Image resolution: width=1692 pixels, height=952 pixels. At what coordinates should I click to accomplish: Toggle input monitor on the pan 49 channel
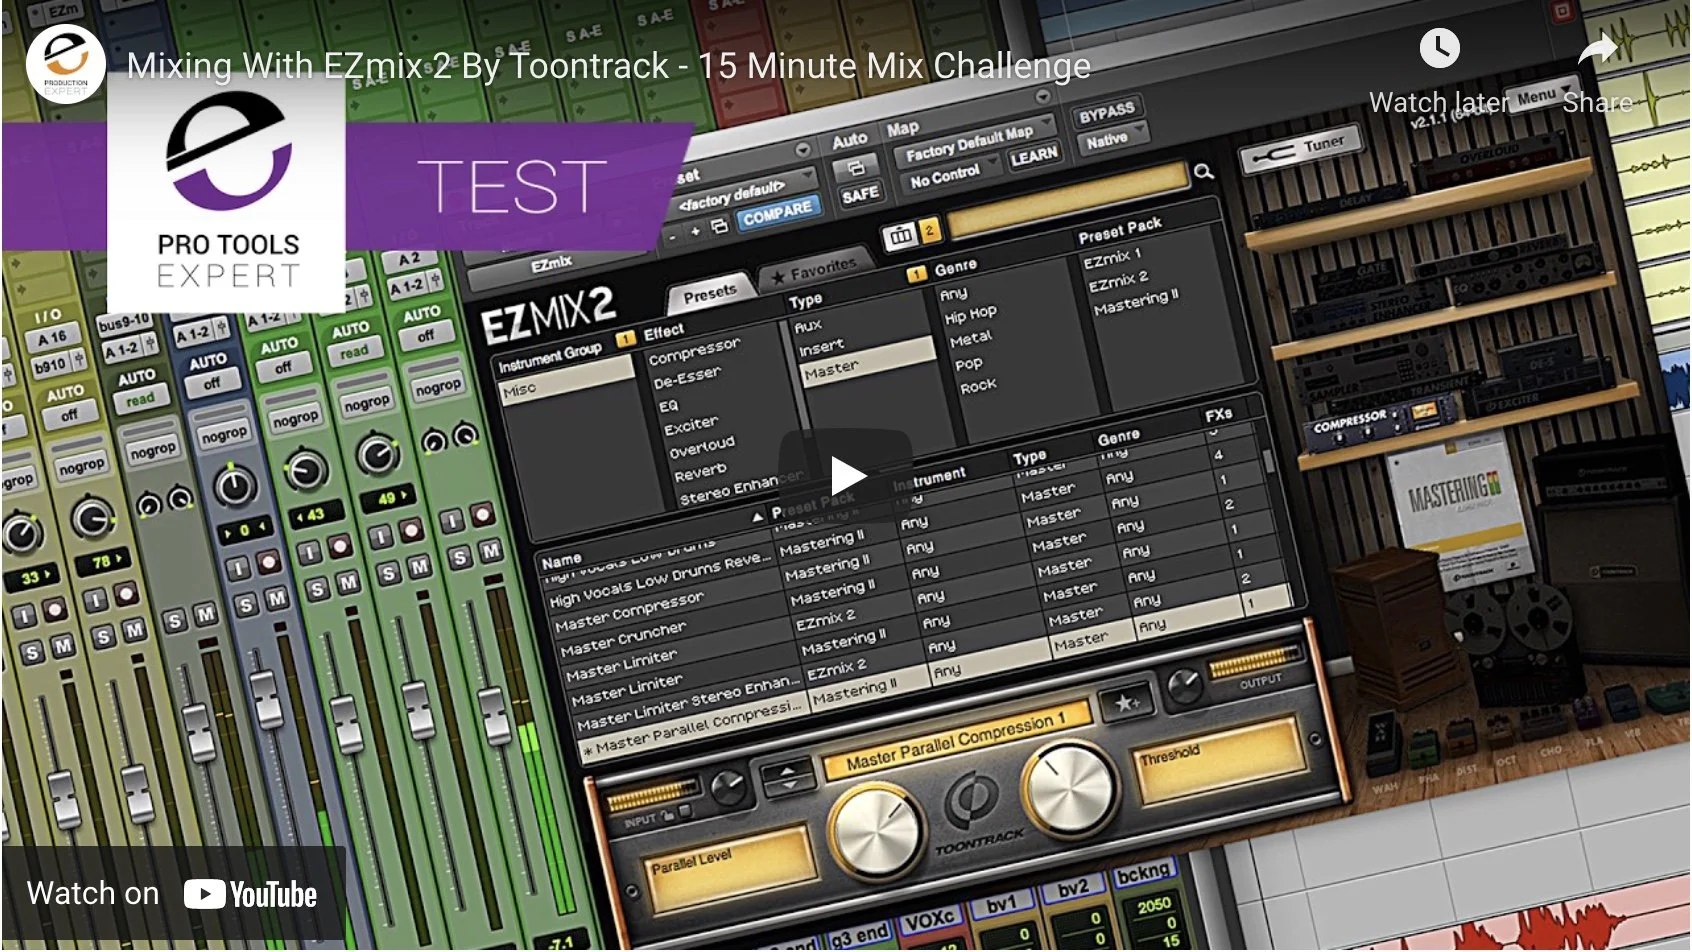point(379,537)
